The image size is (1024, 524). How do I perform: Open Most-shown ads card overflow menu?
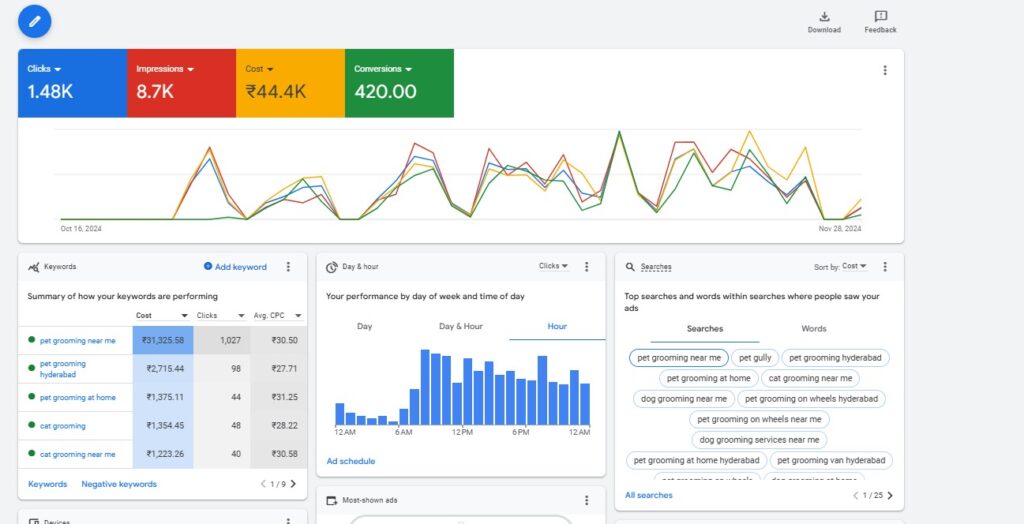point(587,500)
